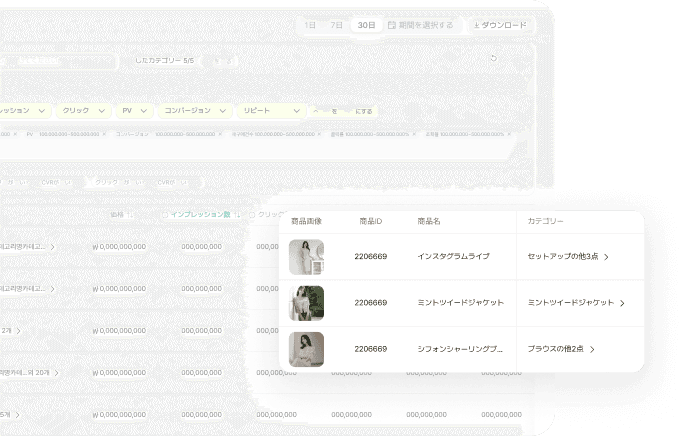Image resolution: width=681 pixels, height=436 pixels.
Task: Click the インプレッション数 sort arrows
Action: (237, 215)
